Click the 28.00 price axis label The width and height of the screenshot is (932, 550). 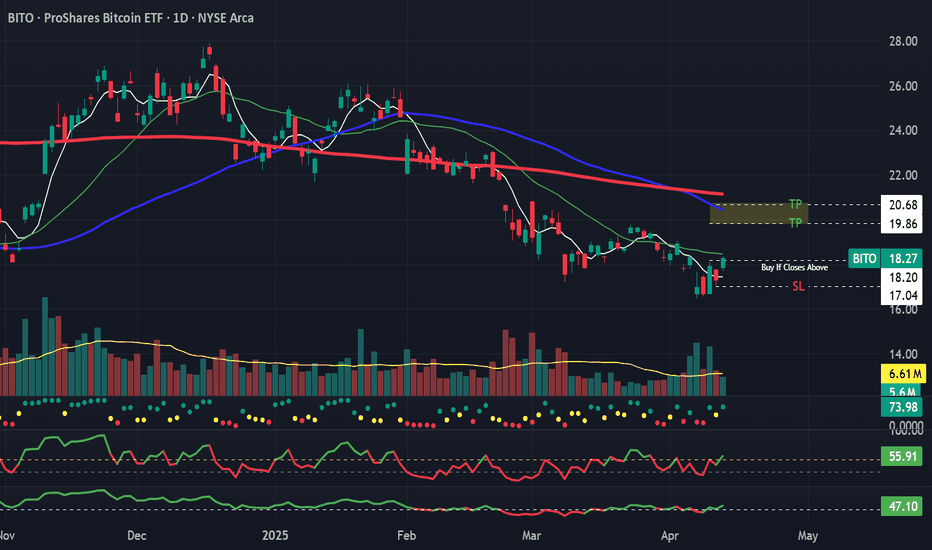(903, 41)
